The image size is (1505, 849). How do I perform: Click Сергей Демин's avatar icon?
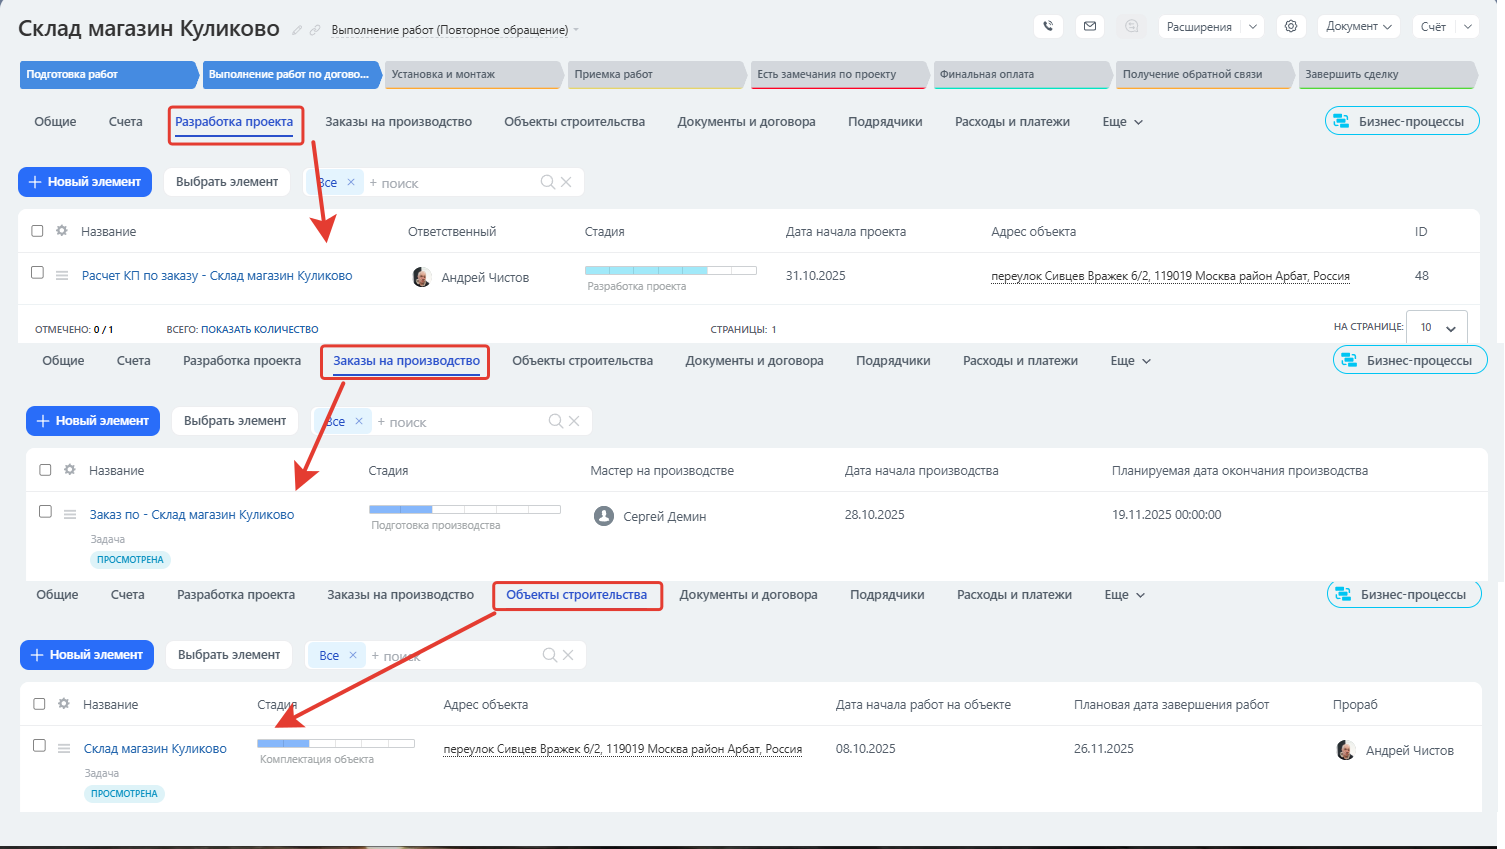coord(603,516)
